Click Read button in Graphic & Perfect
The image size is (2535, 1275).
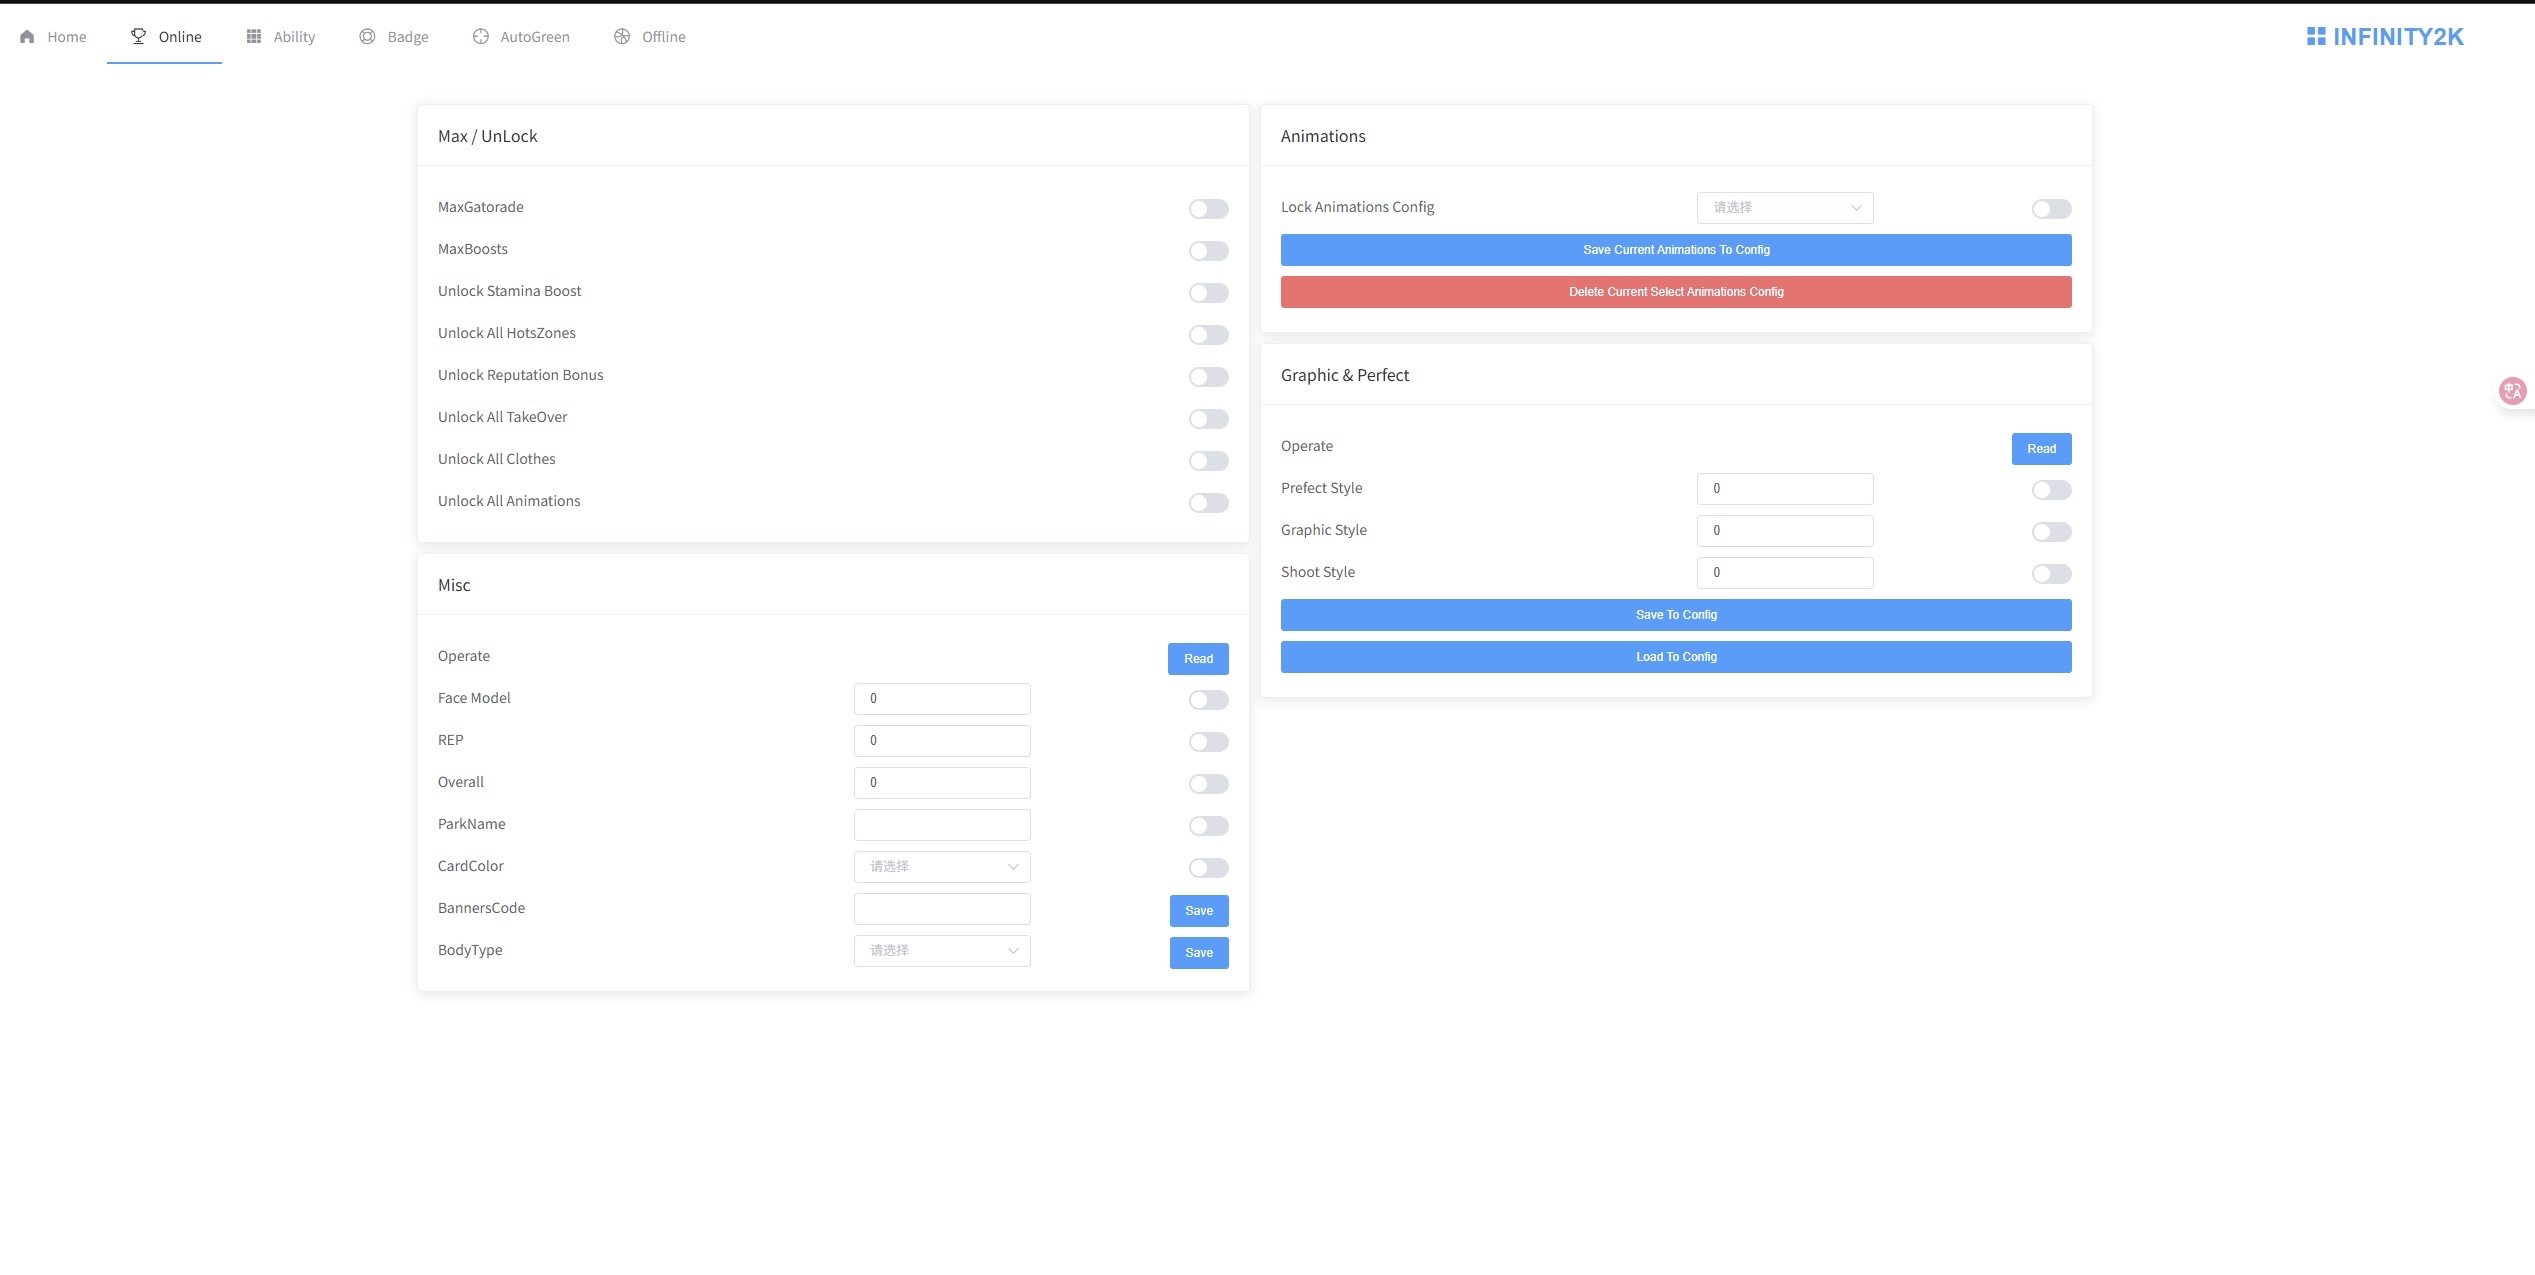click(x=2040, y=448)
